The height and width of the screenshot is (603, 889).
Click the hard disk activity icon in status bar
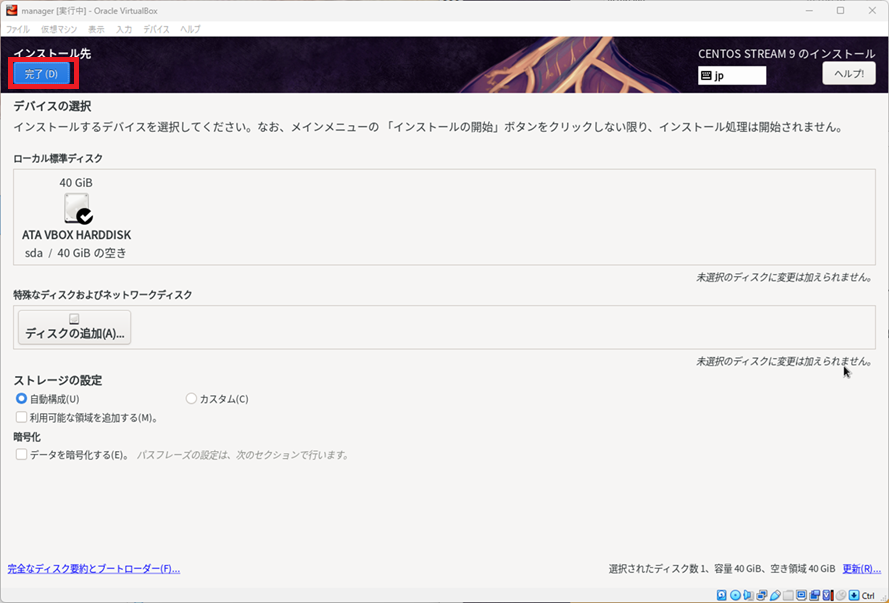pos(721,595)
